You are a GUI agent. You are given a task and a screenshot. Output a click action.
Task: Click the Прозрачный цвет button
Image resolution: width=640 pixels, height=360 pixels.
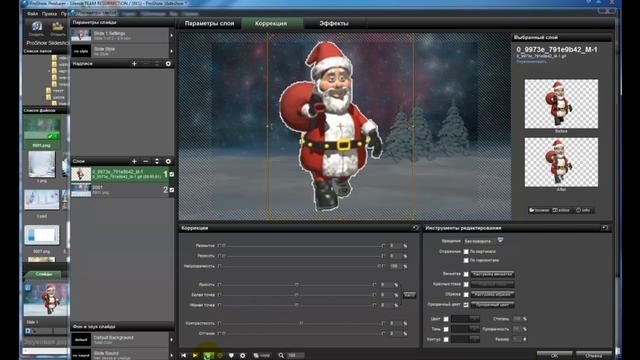click(493, 305)
